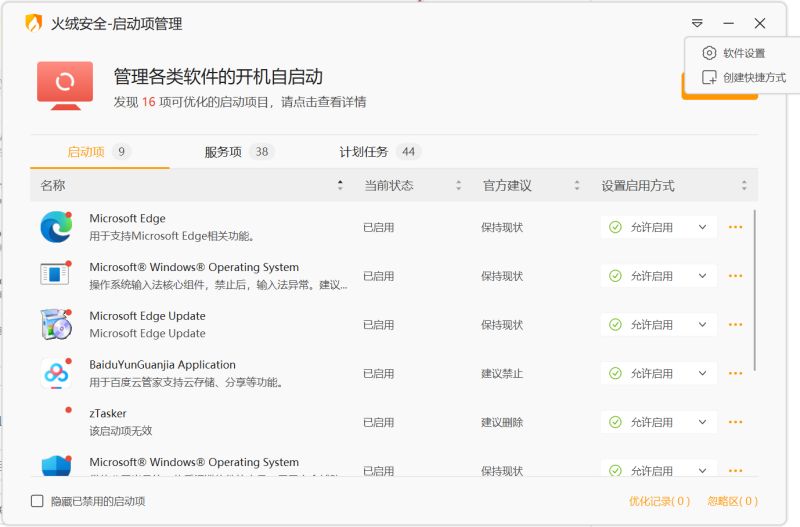
Task: Click green check icon in zTasker row
Action: click(x=615, y=422)
